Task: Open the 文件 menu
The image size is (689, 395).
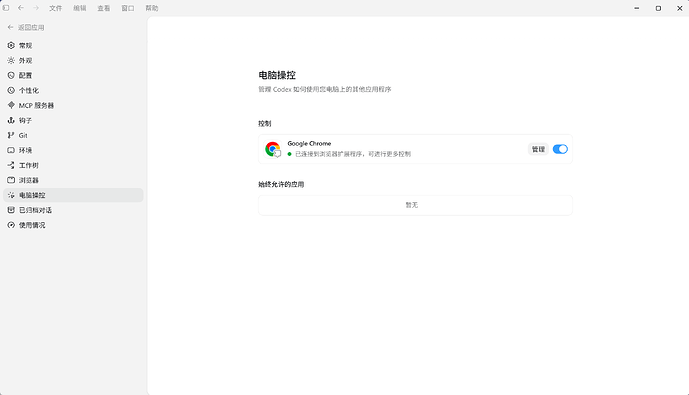Action: coord(55,8)
